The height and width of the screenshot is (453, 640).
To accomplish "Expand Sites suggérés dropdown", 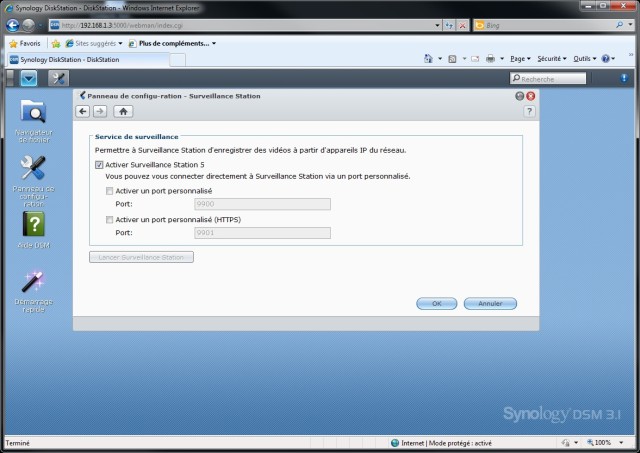I will tap(120, 43).
